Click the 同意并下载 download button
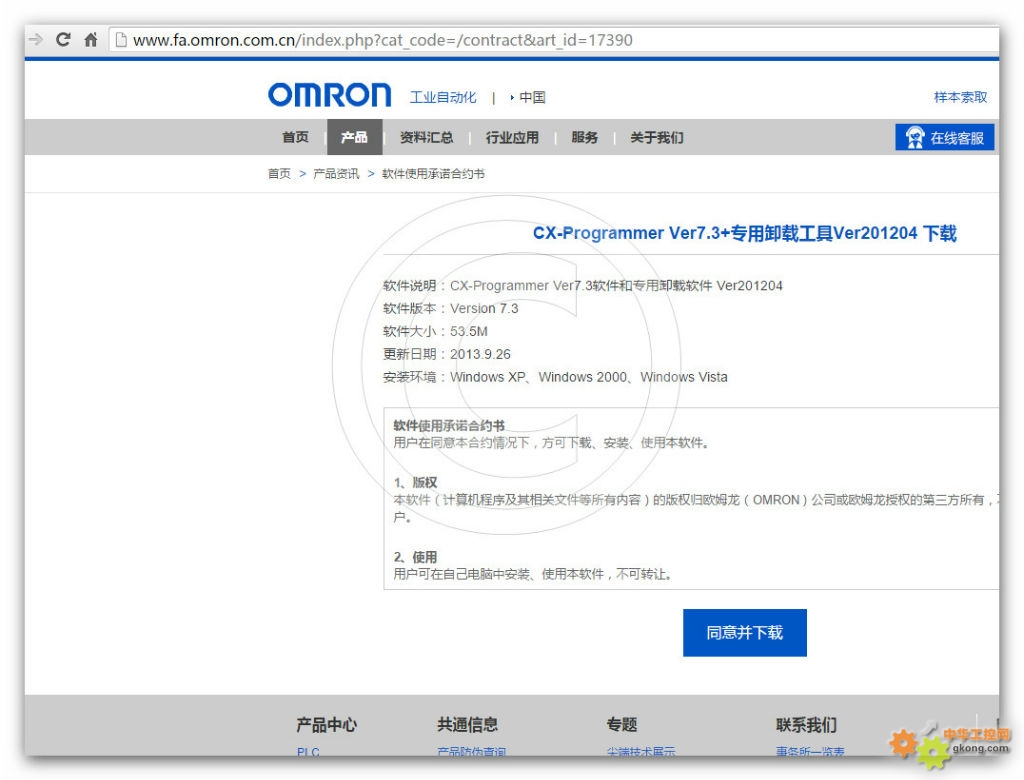This screenshot has height=780, width=1024. coord(744,632)
